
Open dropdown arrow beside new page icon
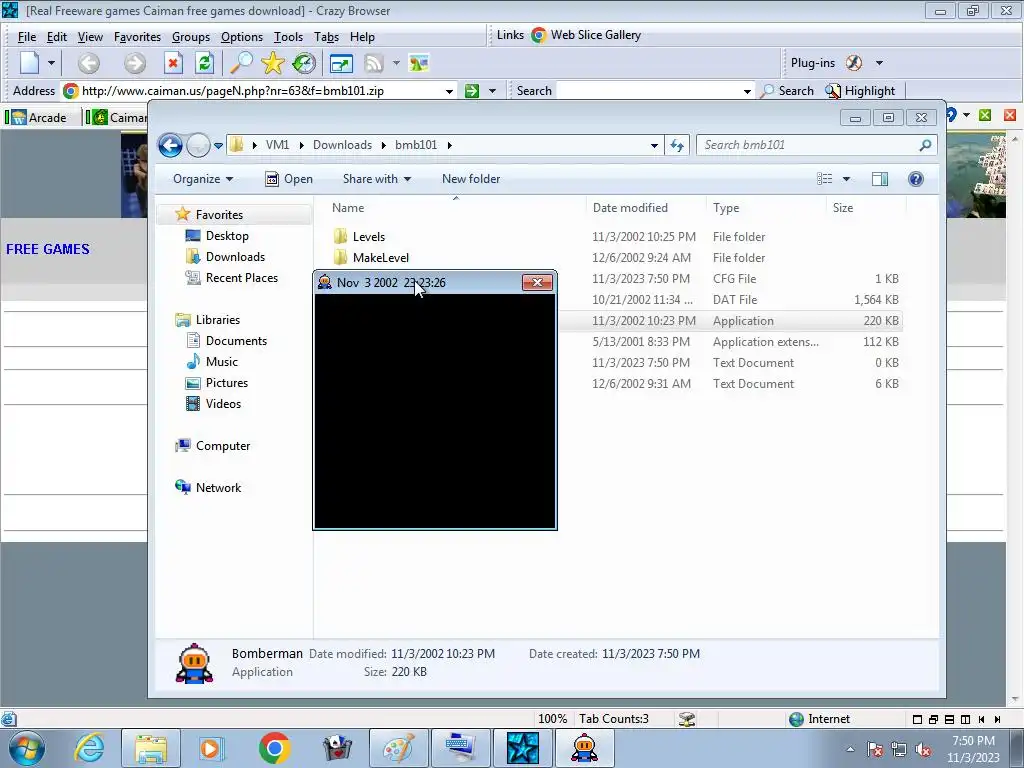(51, 63)
